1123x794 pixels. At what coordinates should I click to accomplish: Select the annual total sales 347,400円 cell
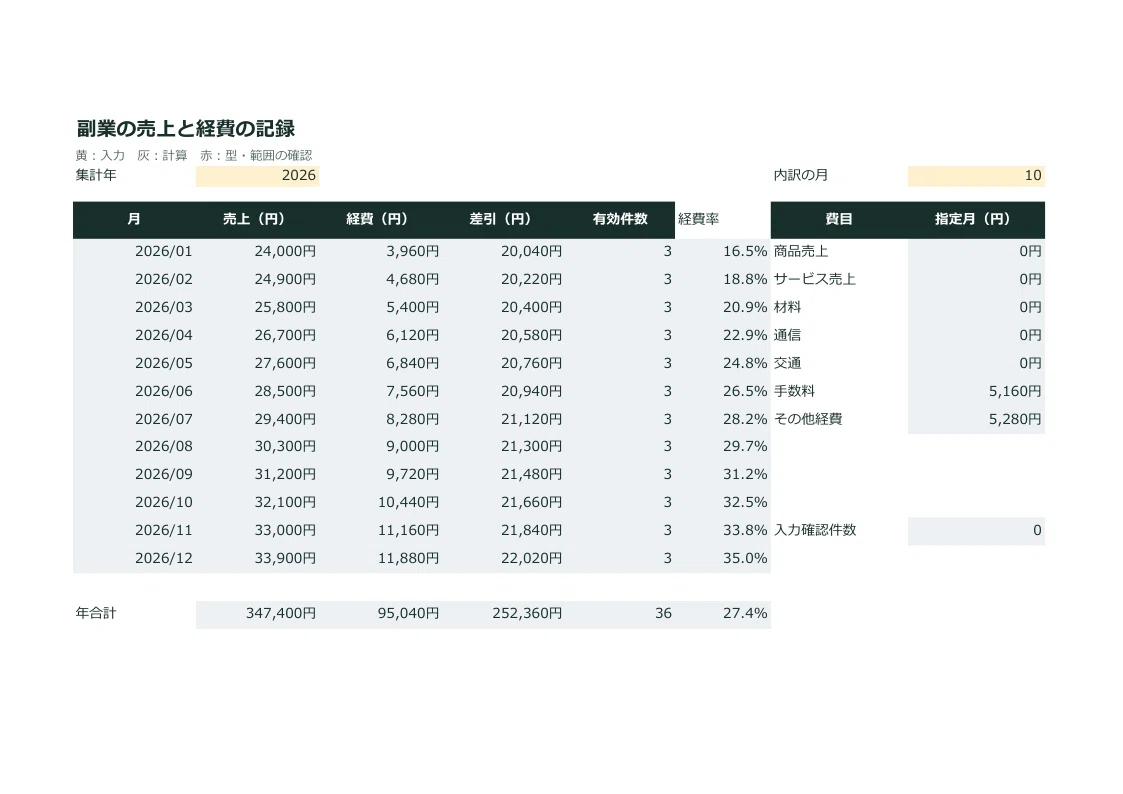coord(257,614)
